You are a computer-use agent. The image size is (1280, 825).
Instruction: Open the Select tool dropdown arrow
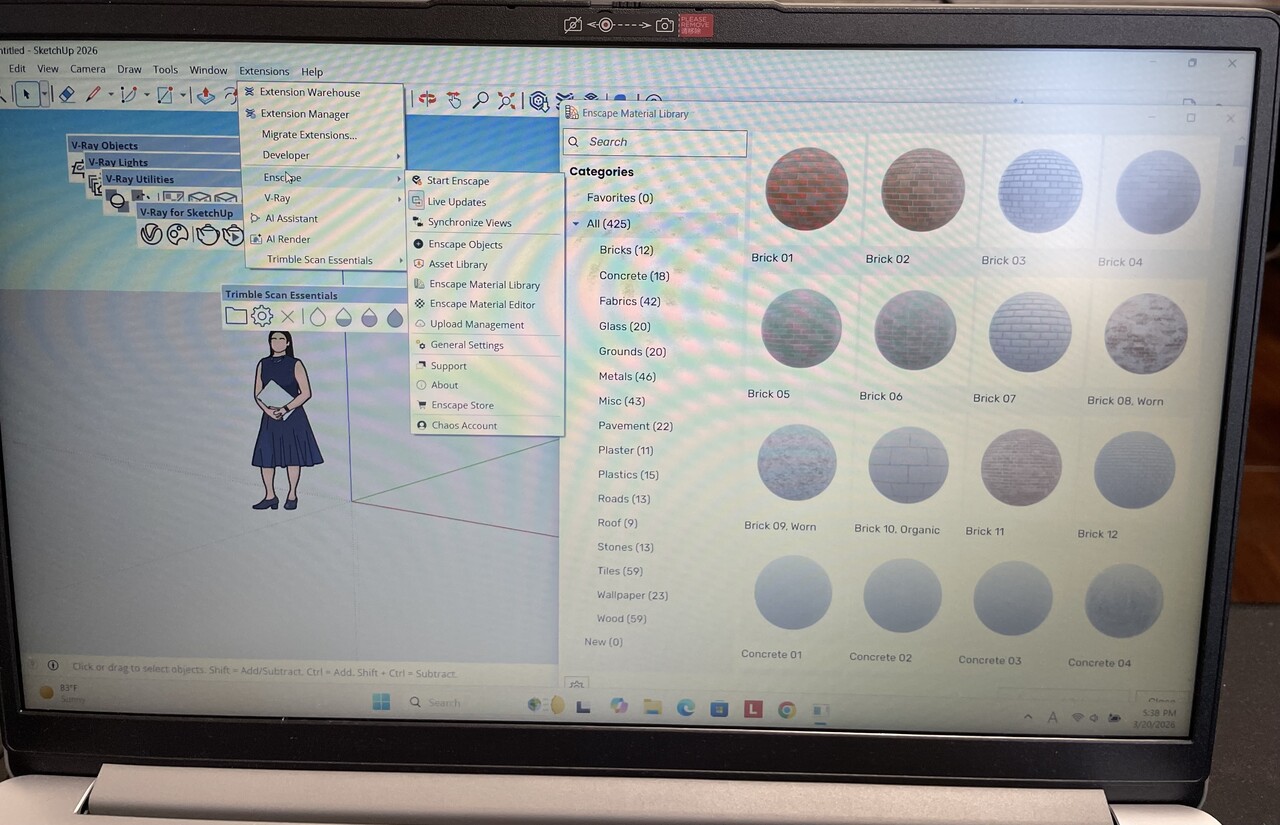(x=44, y=95)
